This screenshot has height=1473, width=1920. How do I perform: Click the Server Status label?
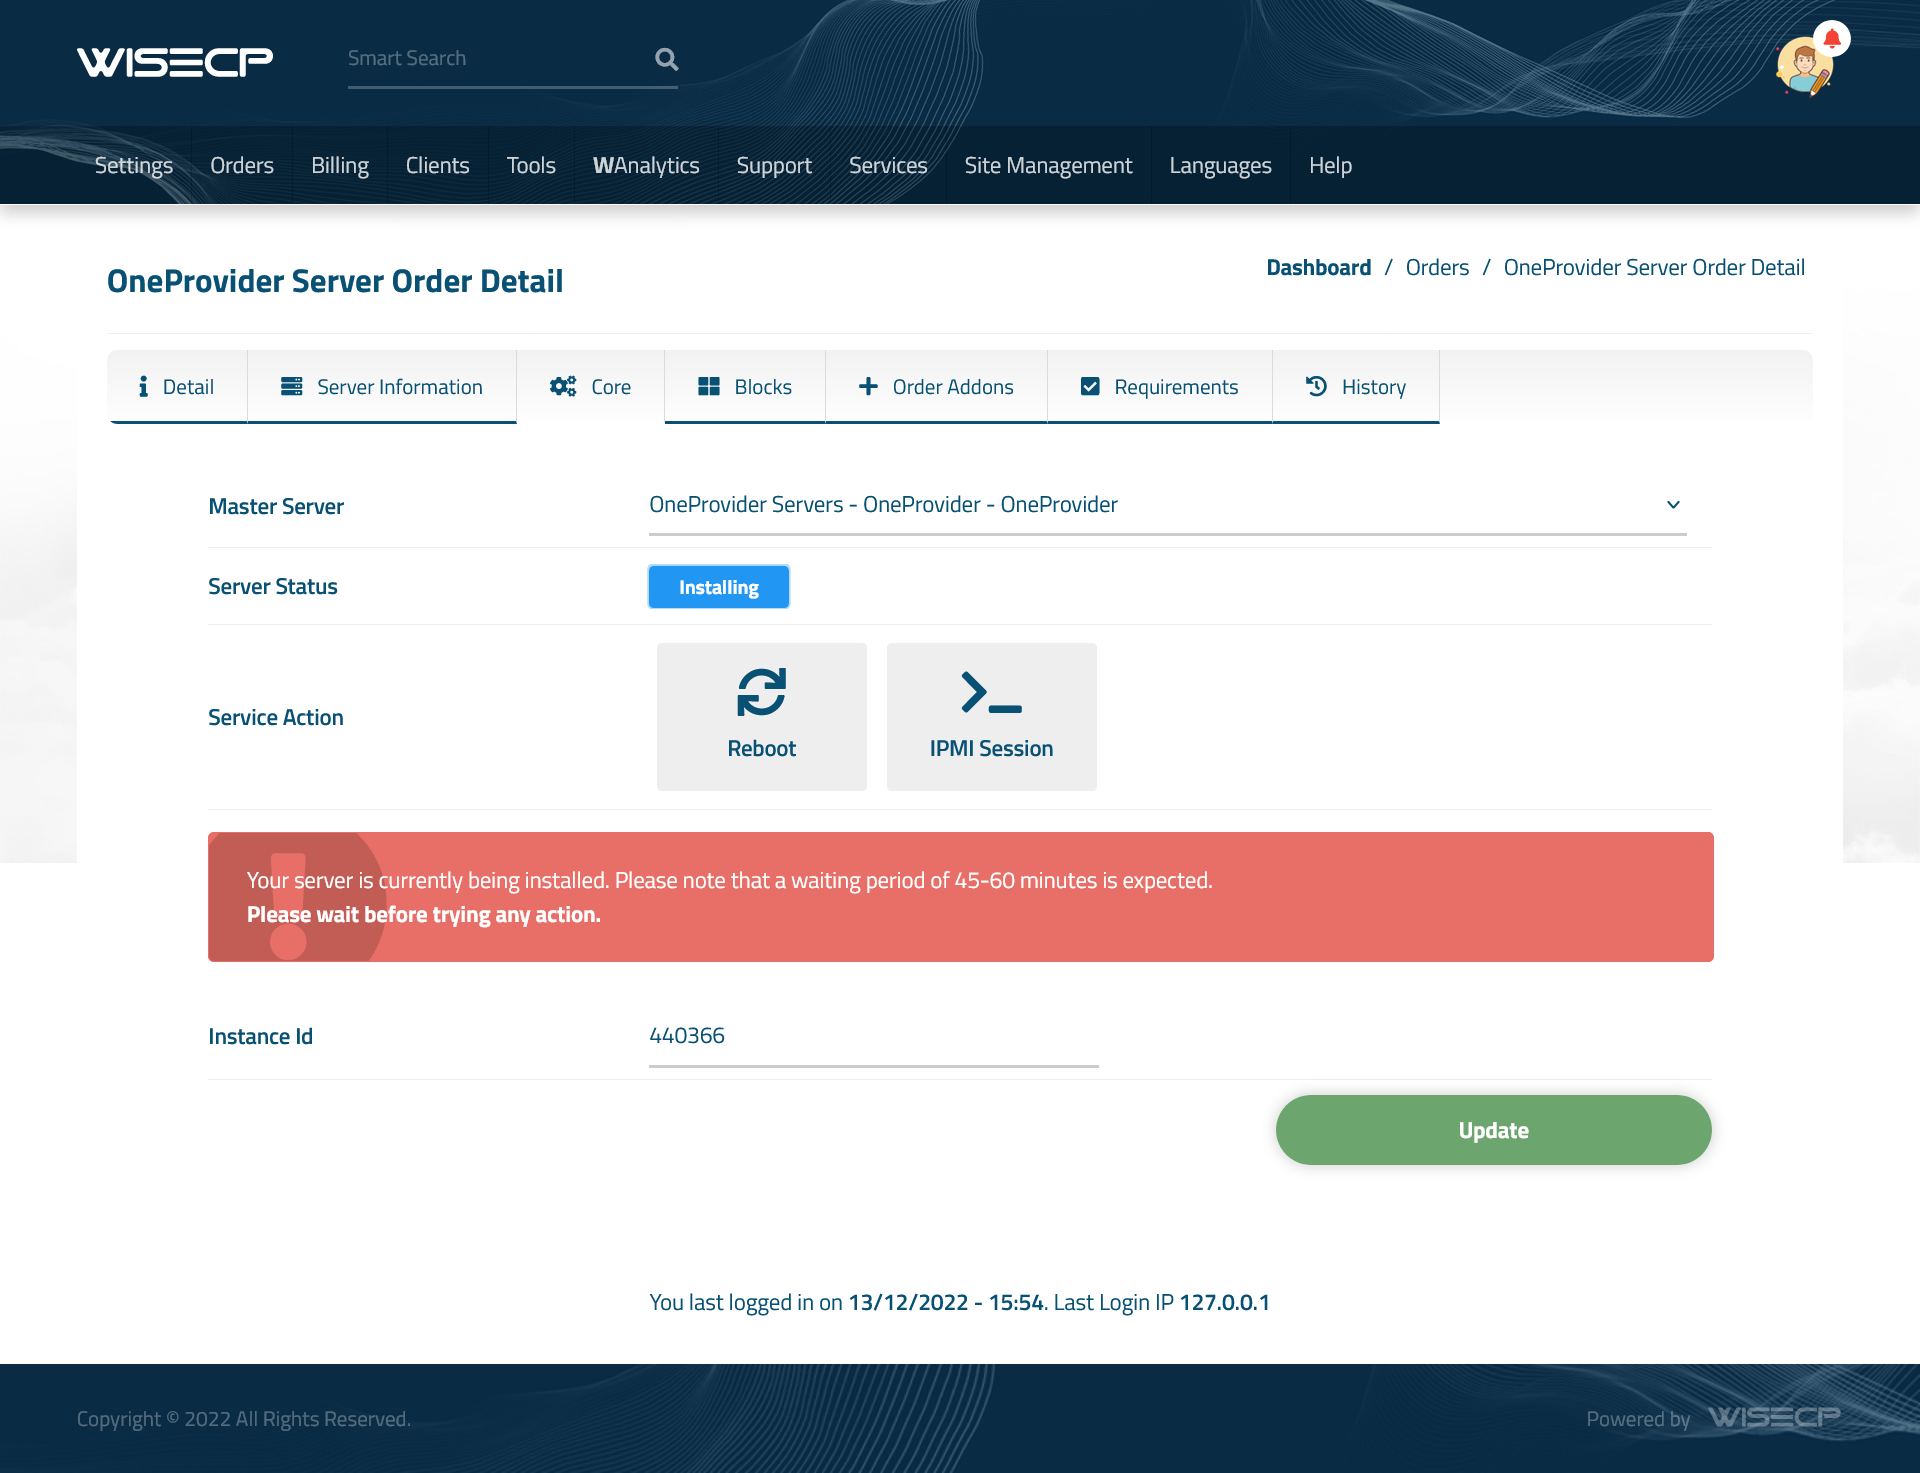[273, 587]
